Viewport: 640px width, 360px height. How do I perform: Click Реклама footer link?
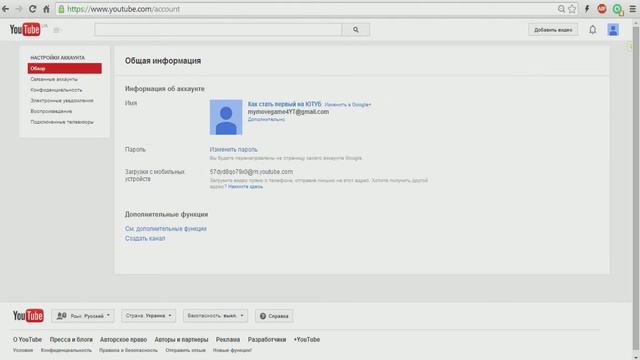[x=228, y=340]
